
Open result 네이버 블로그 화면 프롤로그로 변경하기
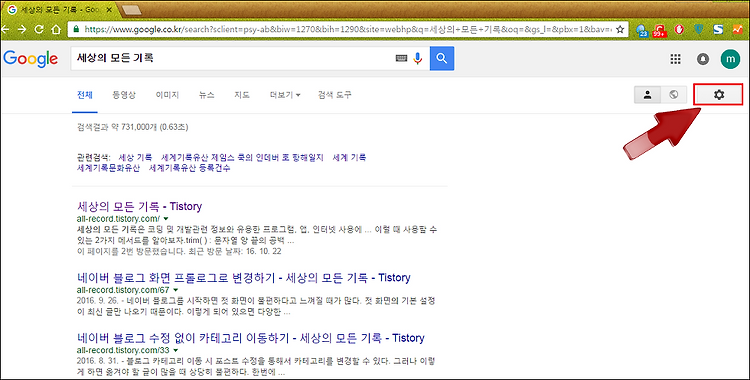[243, 278]
